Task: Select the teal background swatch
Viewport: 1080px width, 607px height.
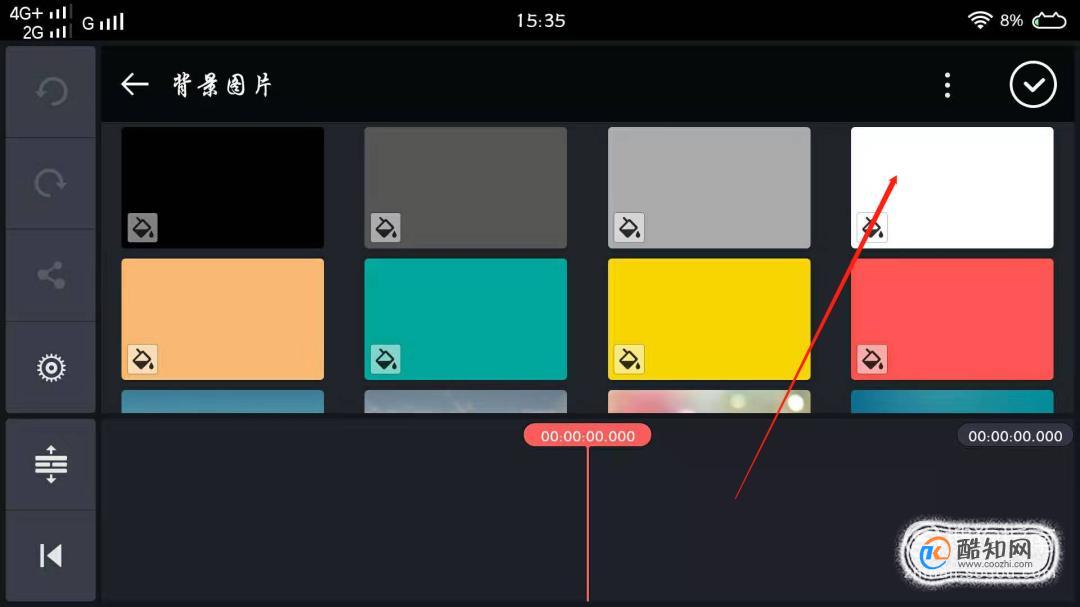Action: tap(466, 319)
